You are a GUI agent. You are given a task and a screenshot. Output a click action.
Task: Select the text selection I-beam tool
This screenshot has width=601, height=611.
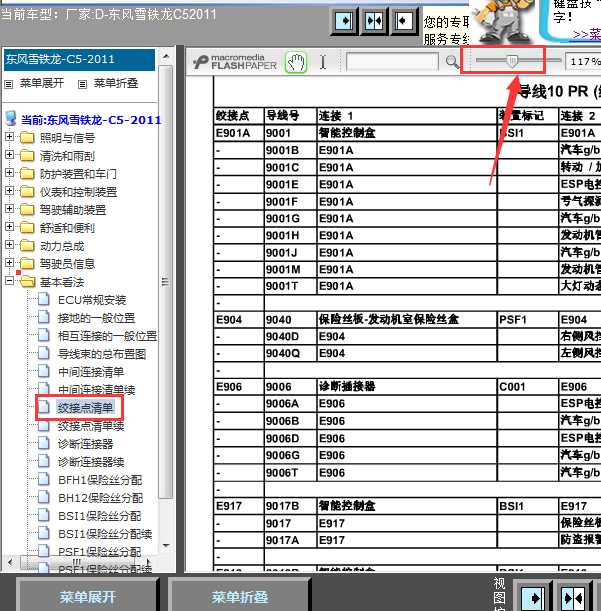pyautogui.click(x=323, y=62)
